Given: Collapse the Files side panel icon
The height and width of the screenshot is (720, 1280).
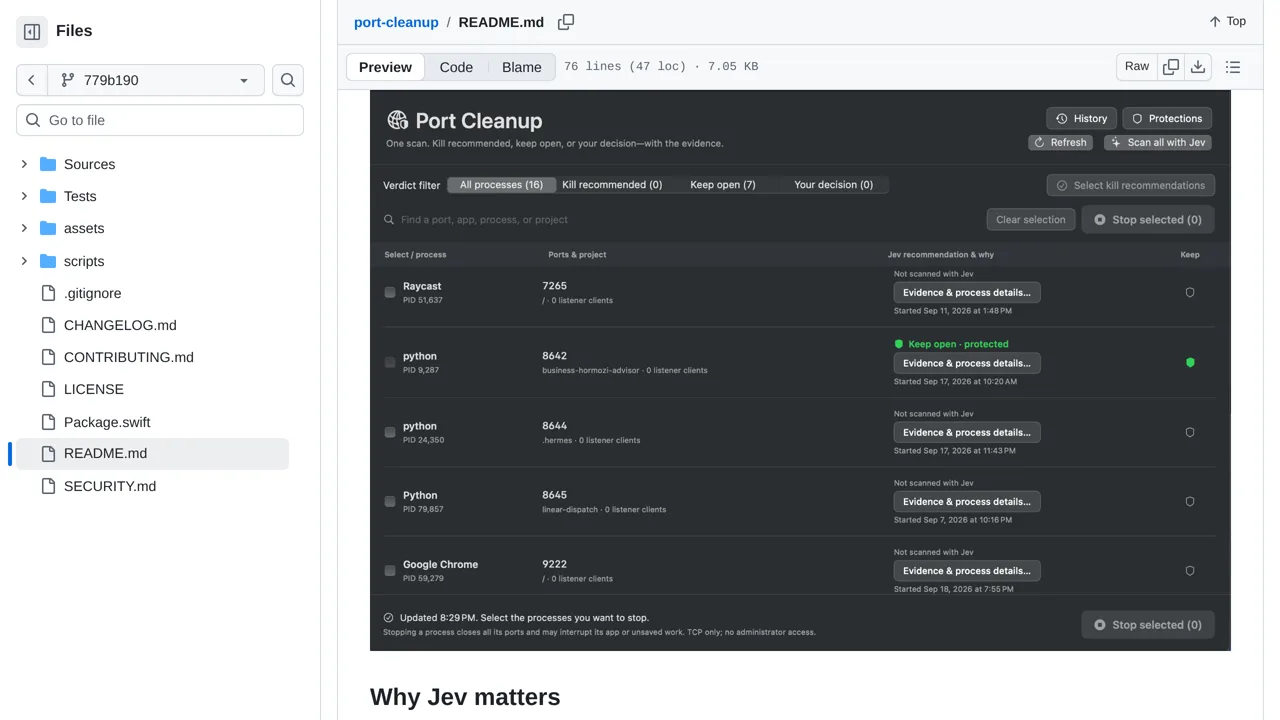Looking at the screenshot, I should click(32, 32).
